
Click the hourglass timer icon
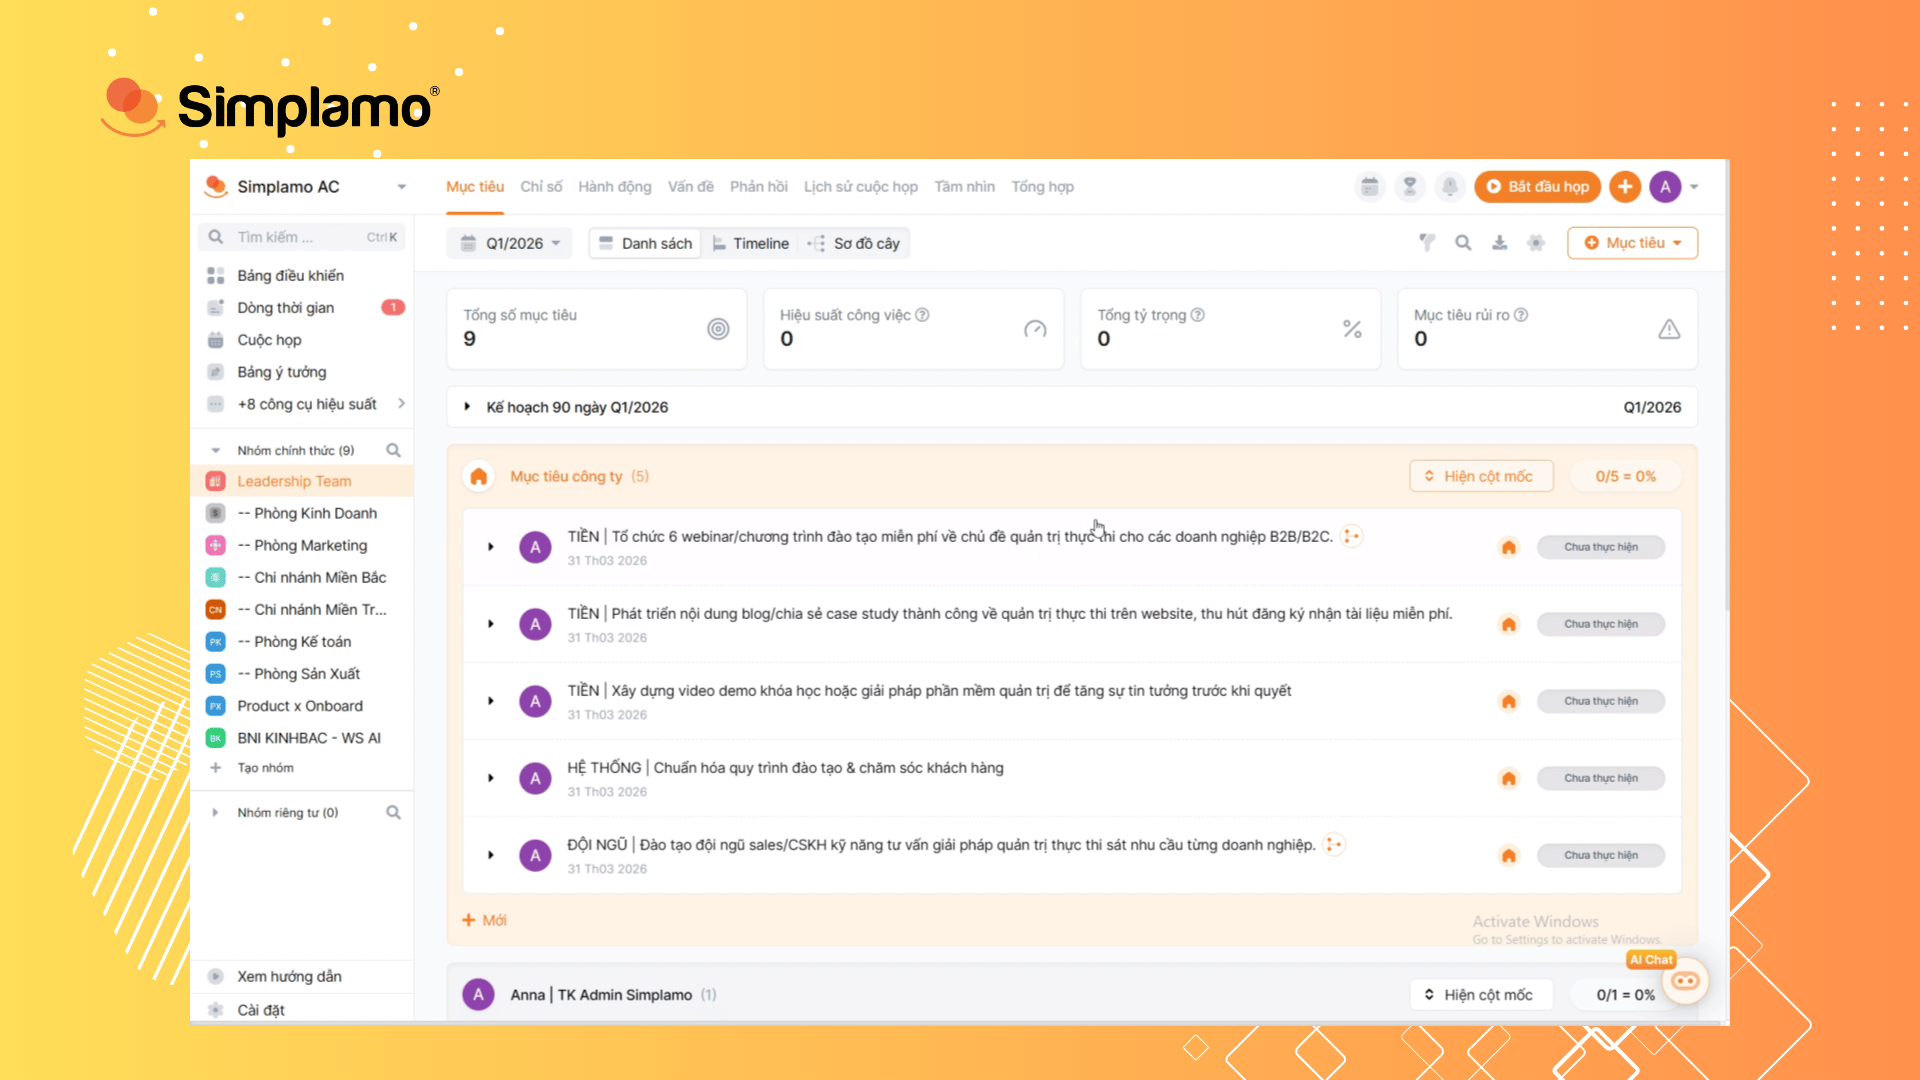point(1409,187)
